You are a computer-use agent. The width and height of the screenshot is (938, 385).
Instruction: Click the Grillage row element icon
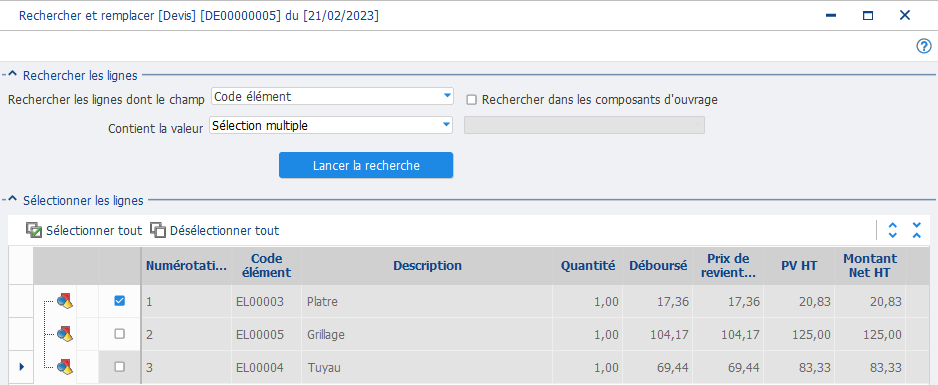65,334
